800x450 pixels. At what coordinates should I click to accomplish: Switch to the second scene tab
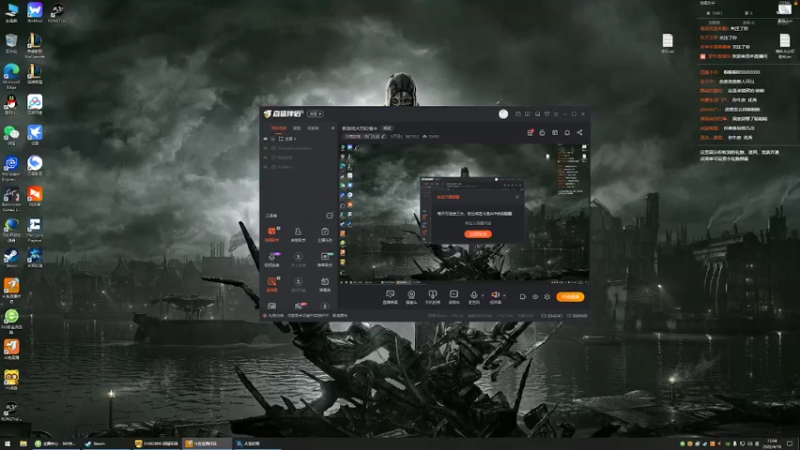pyautogui.click(x=296, y=128)
